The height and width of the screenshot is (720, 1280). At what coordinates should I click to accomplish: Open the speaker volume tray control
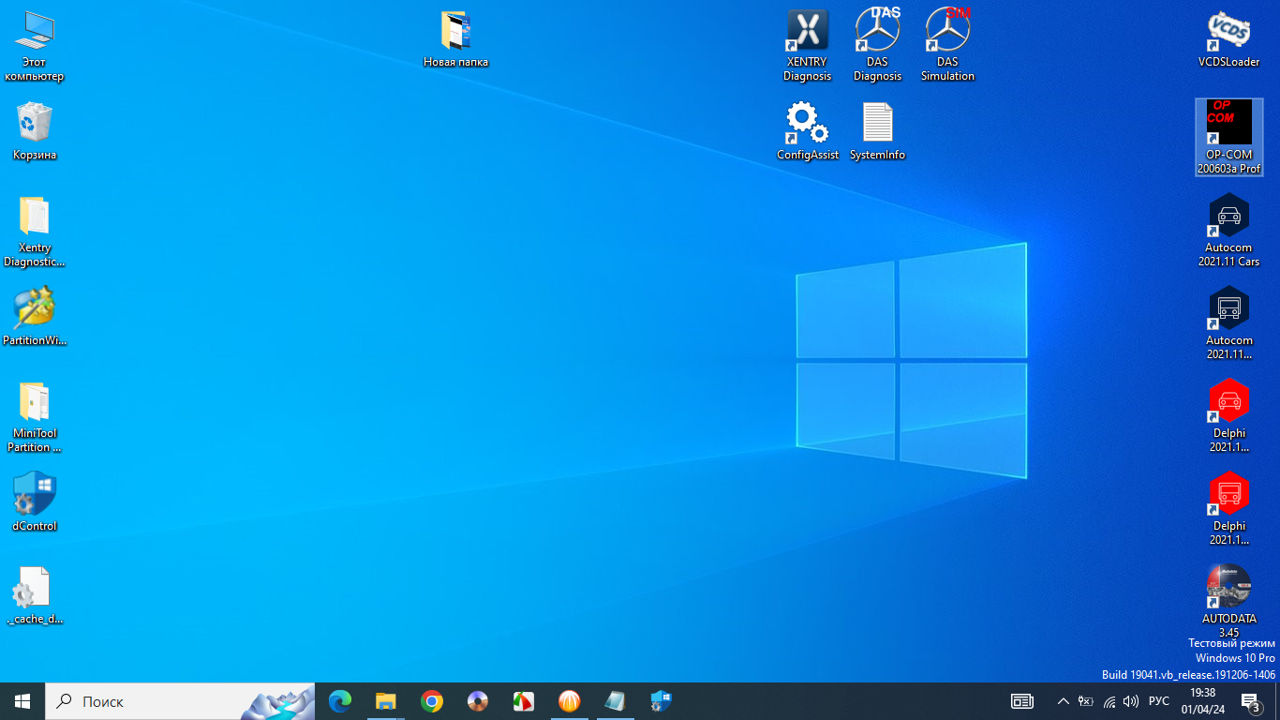point(1131,701)
